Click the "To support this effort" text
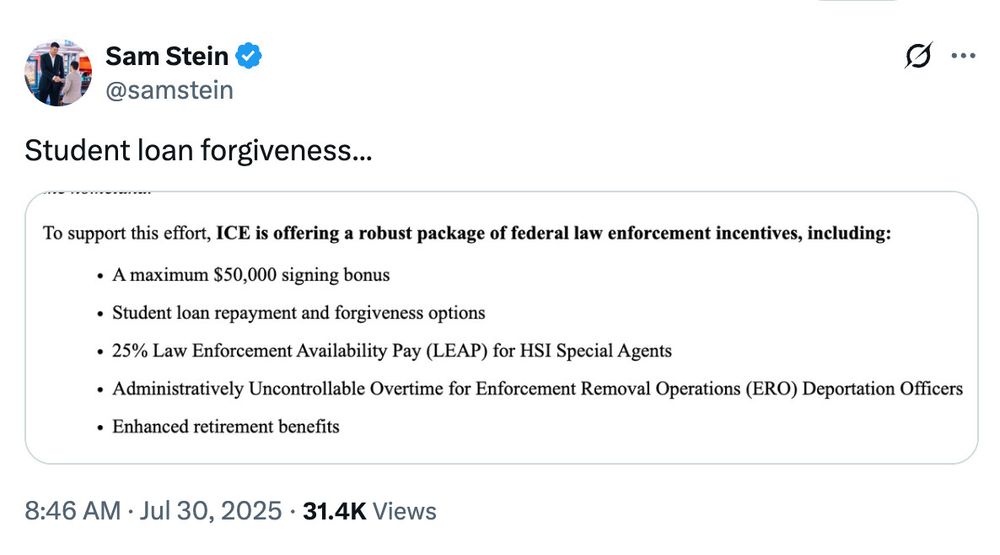The image size is (1000, 555). (127, 233)
